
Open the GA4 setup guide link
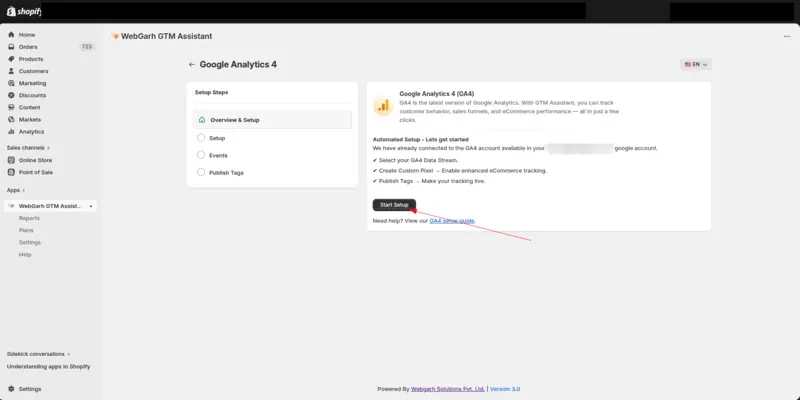(x=452, y=221)
